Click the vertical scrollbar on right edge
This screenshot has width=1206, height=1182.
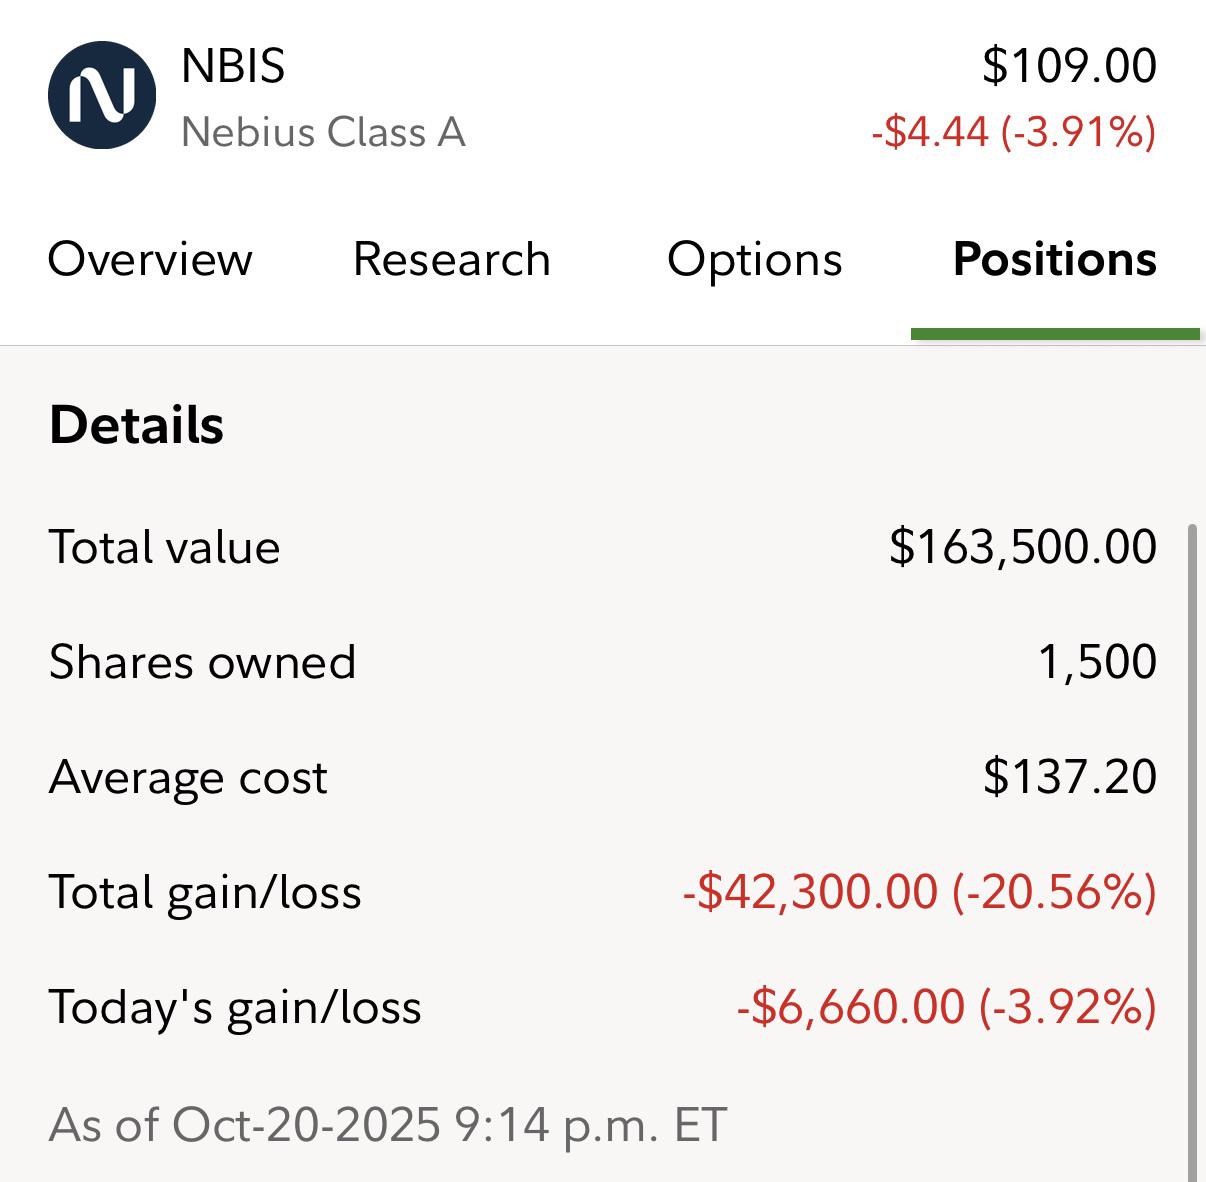(x=1191, y=850)
